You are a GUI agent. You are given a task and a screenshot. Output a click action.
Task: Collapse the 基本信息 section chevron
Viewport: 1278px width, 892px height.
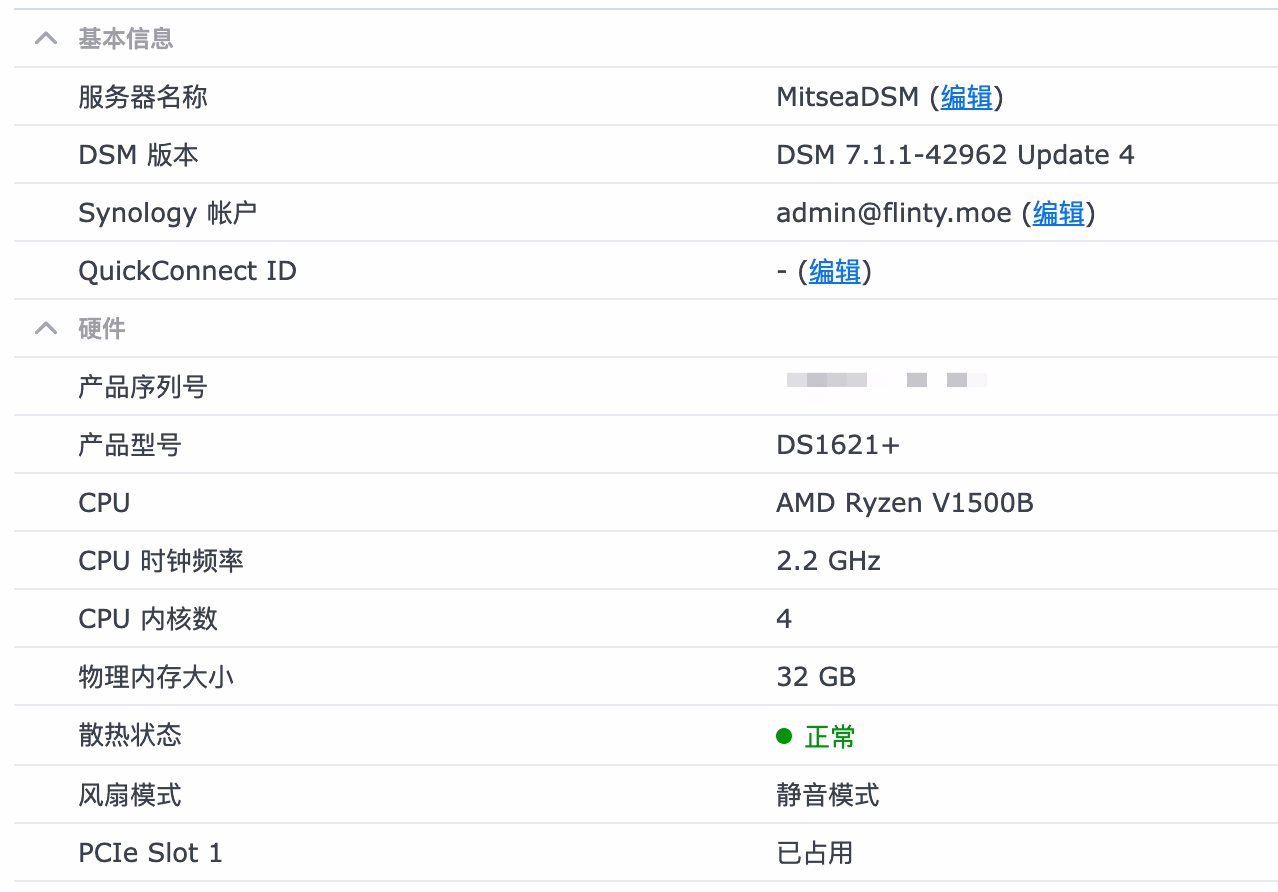coord(46,39)
